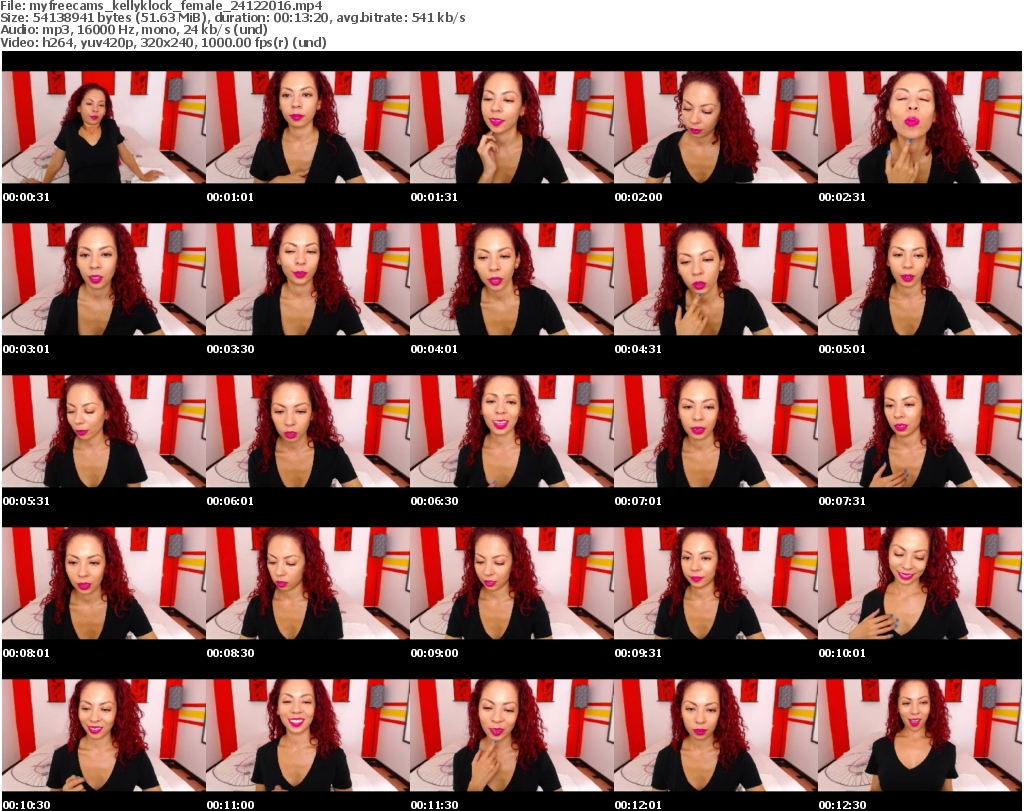Select the thumbnail frame at 00:01:31
This screenshot has height=811, width=1024.
pos(511,127)
